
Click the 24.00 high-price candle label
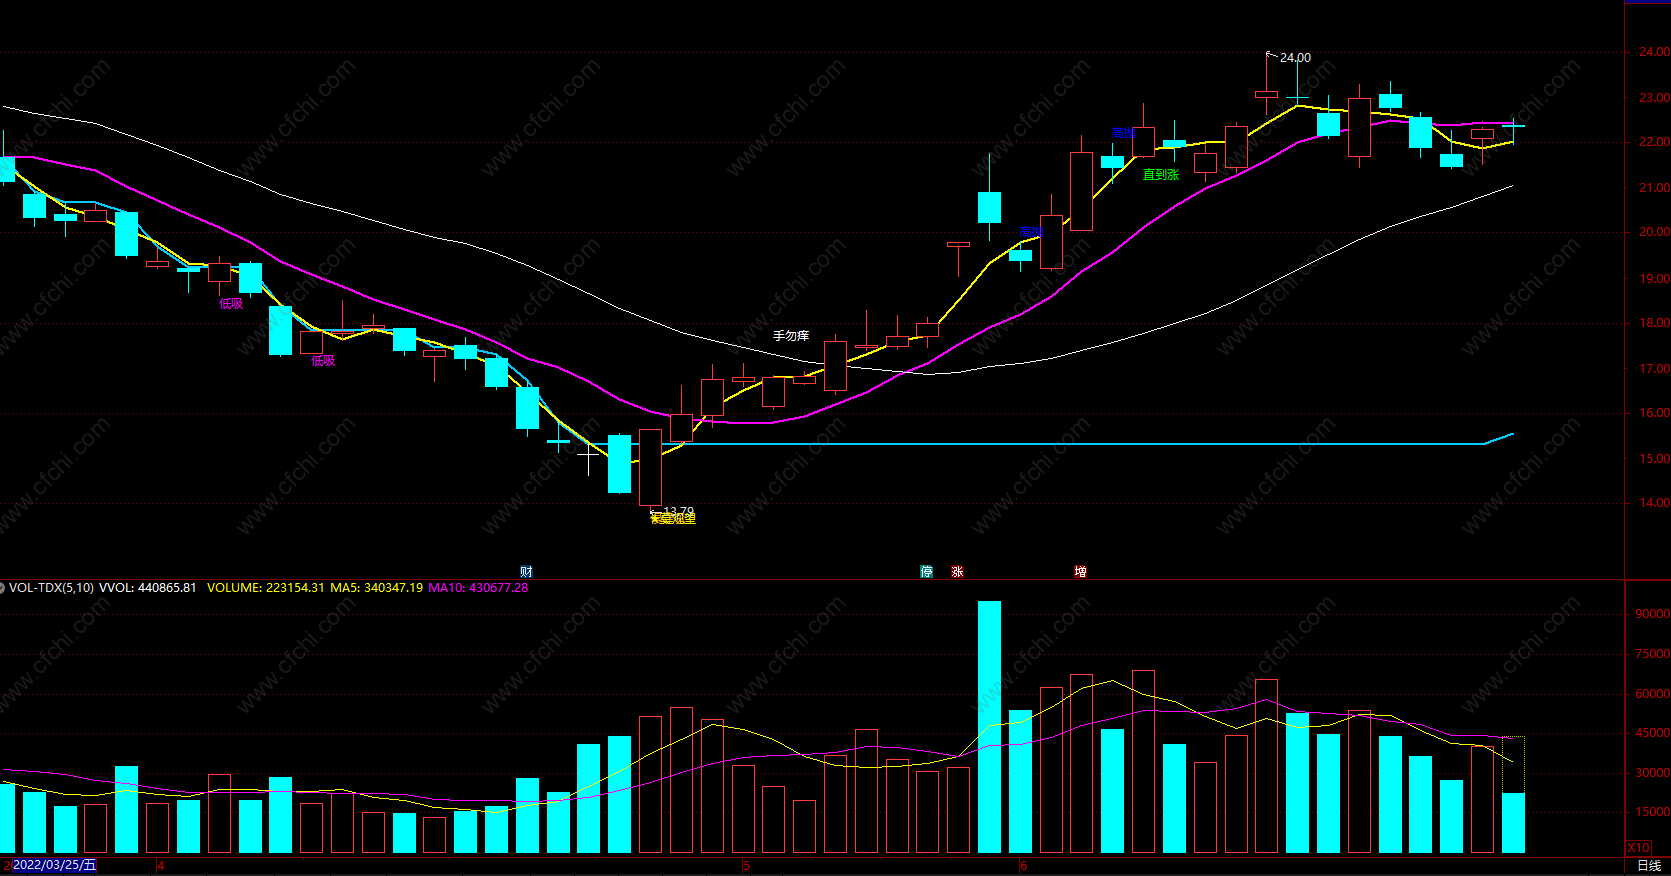tap(1295, 58)
